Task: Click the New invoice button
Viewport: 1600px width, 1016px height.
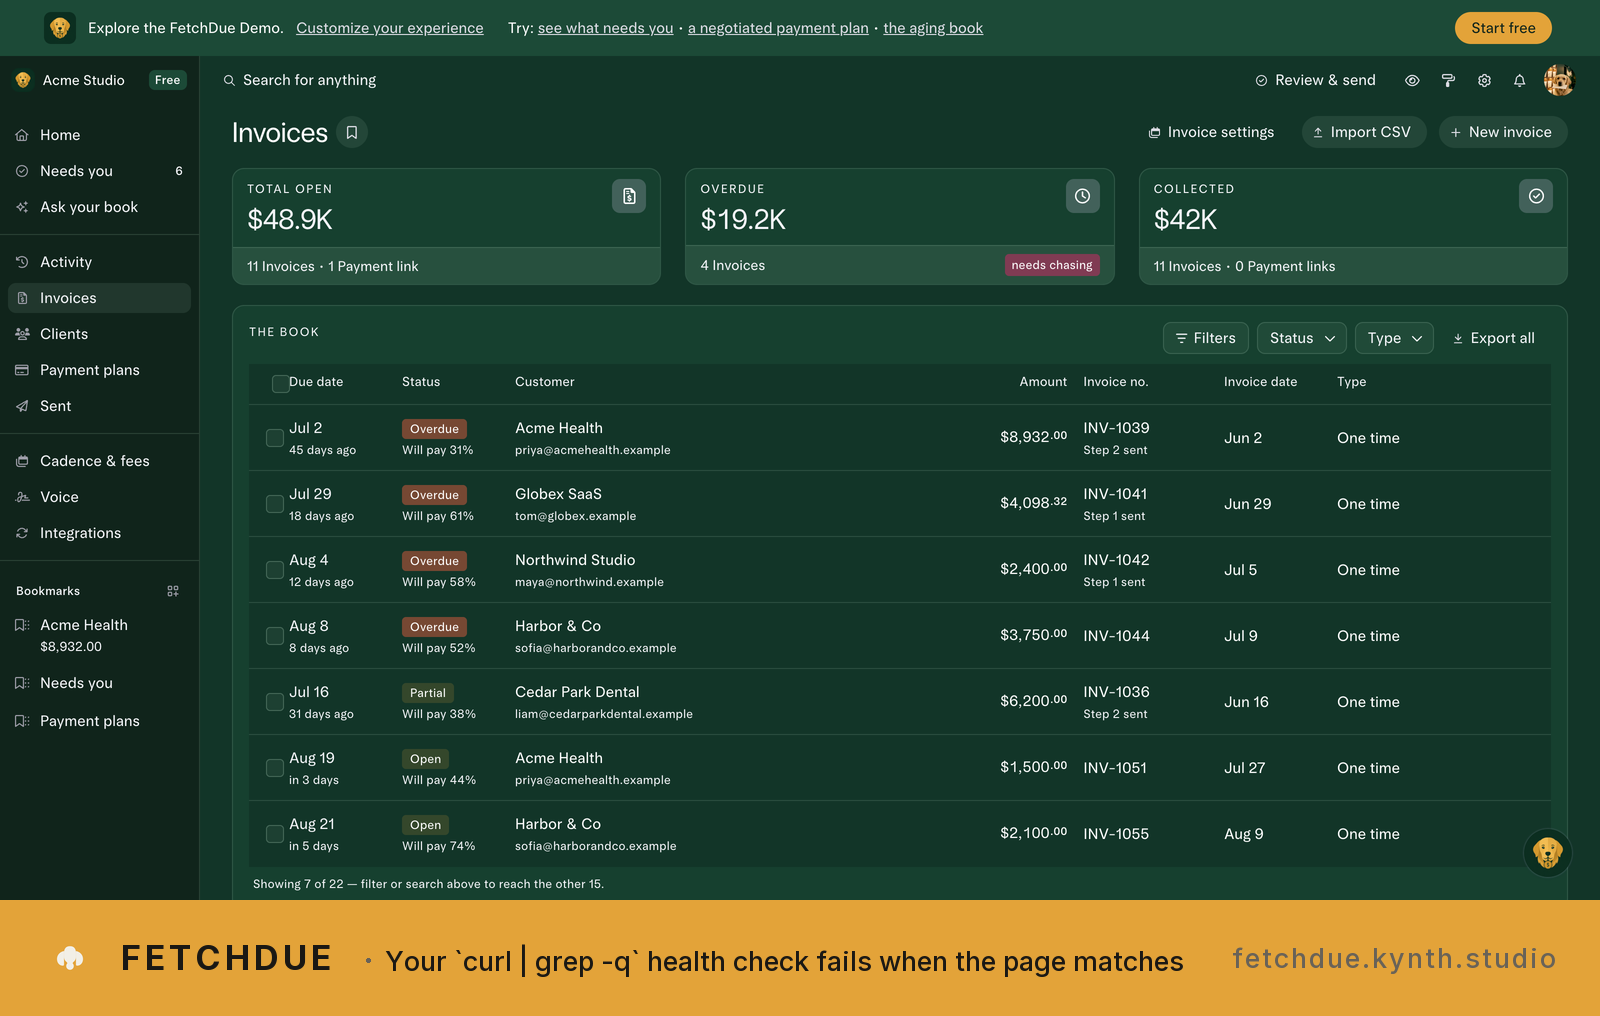Action: pos(1503,132)
